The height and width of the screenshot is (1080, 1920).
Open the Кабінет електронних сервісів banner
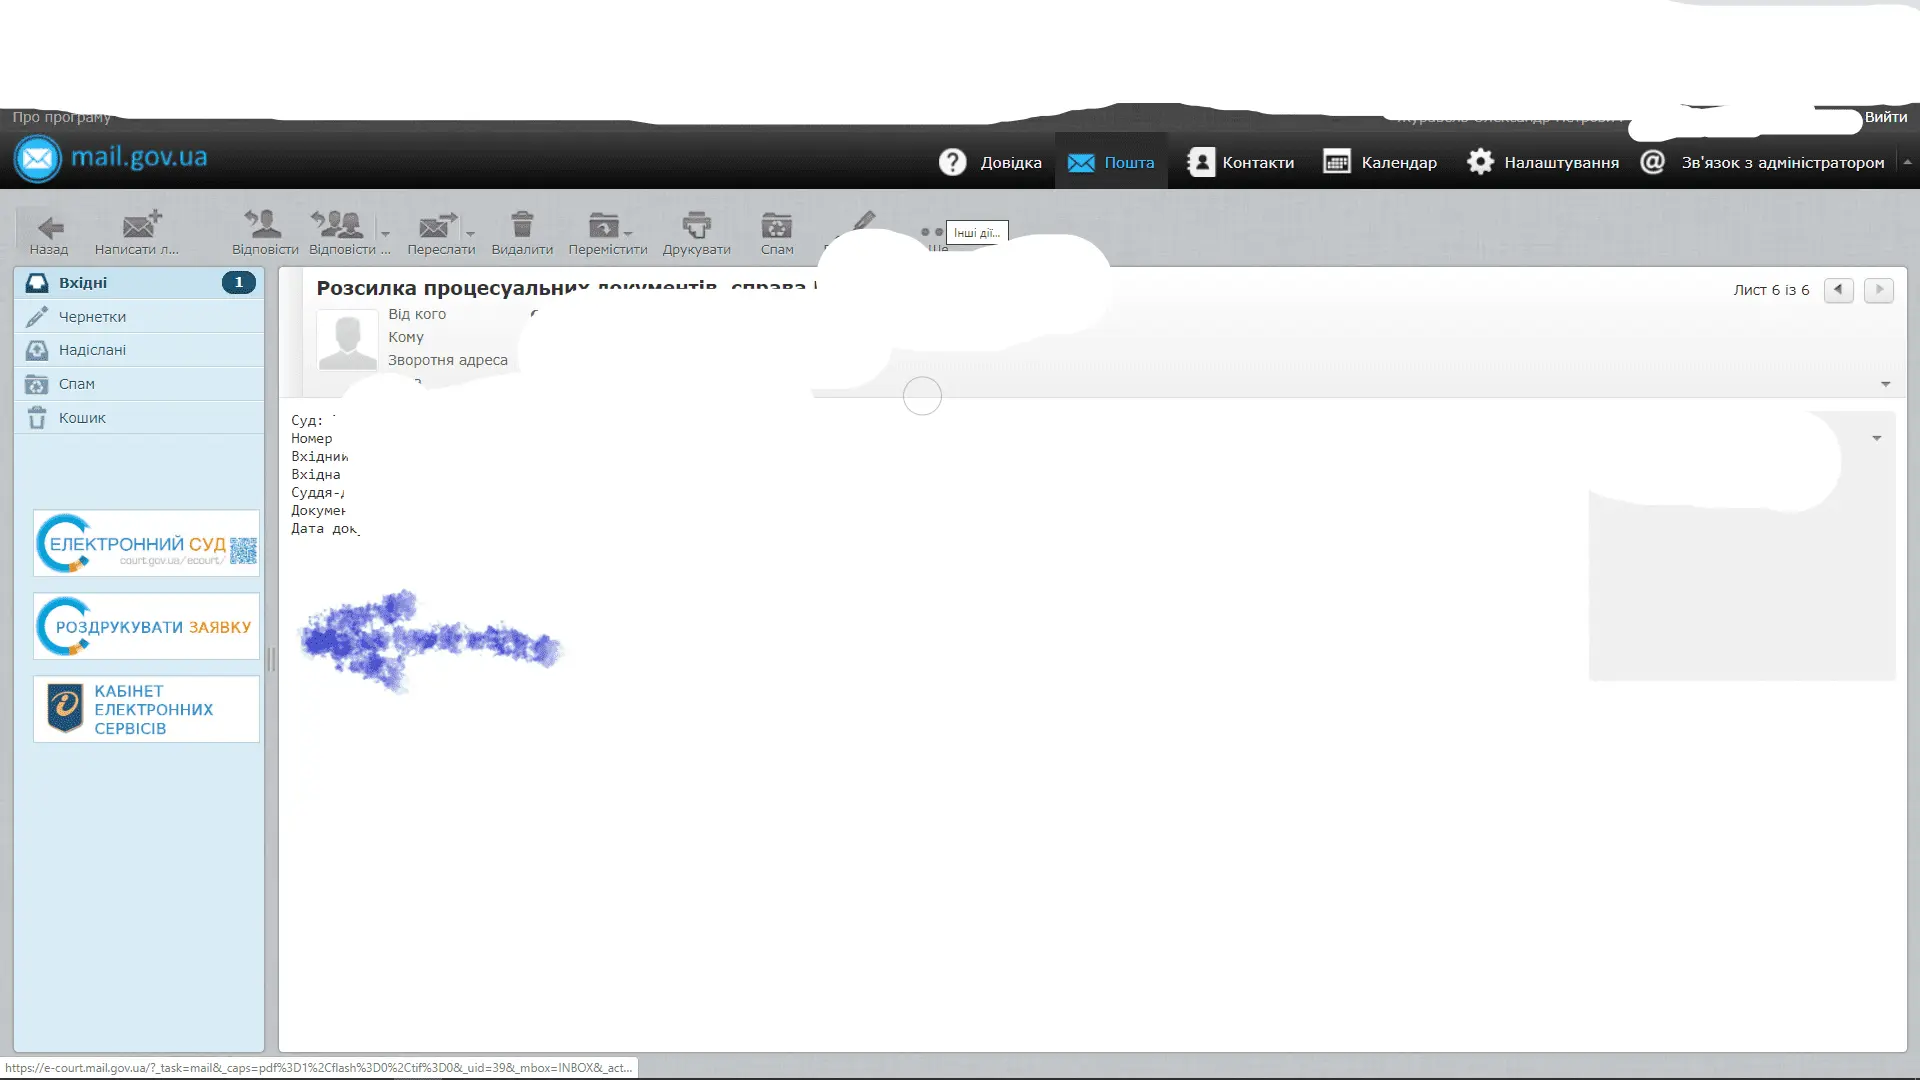[x=145, y=709]
